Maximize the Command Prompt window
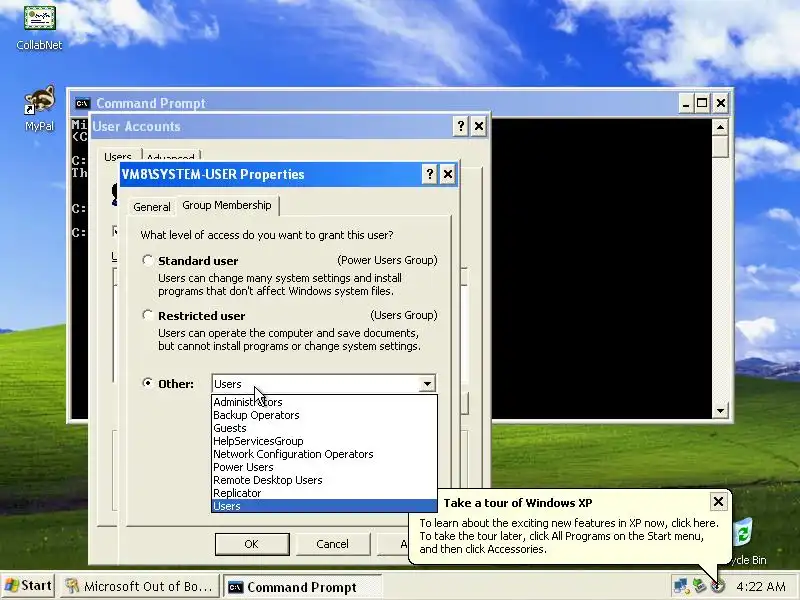 coord(702,104)
